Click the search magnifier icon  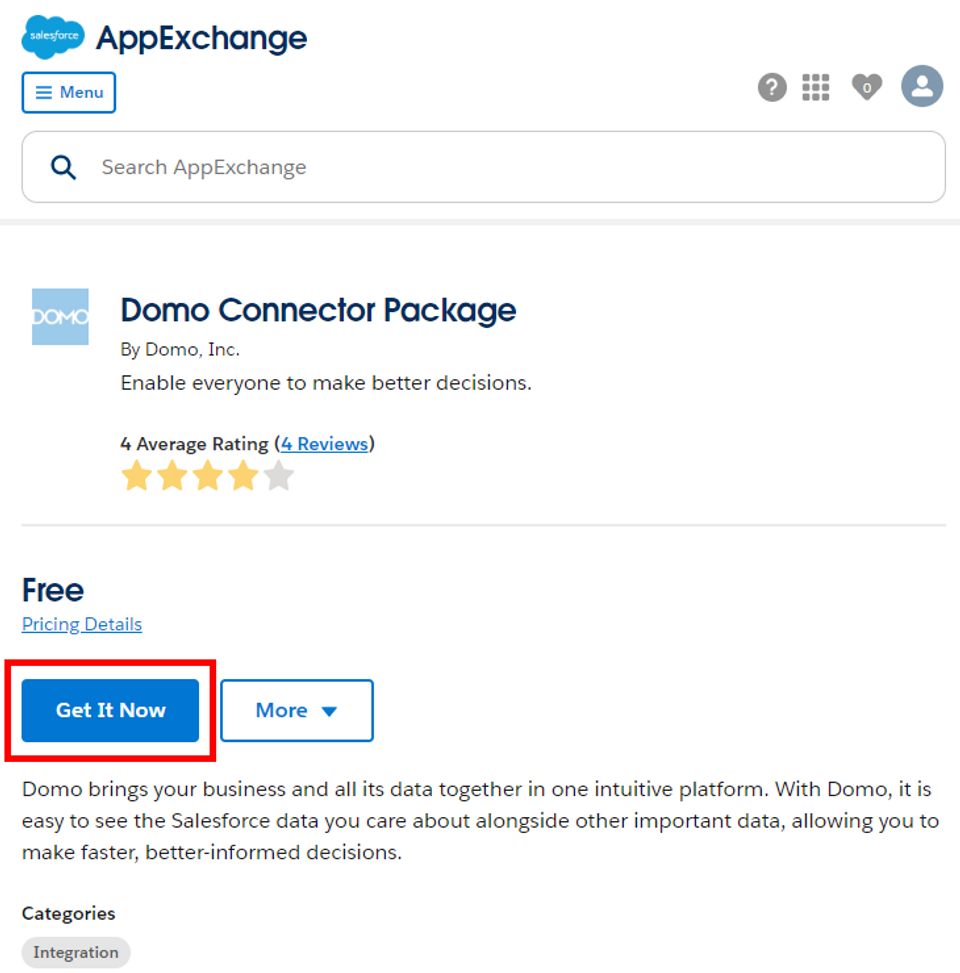click(x=63, y=168)
